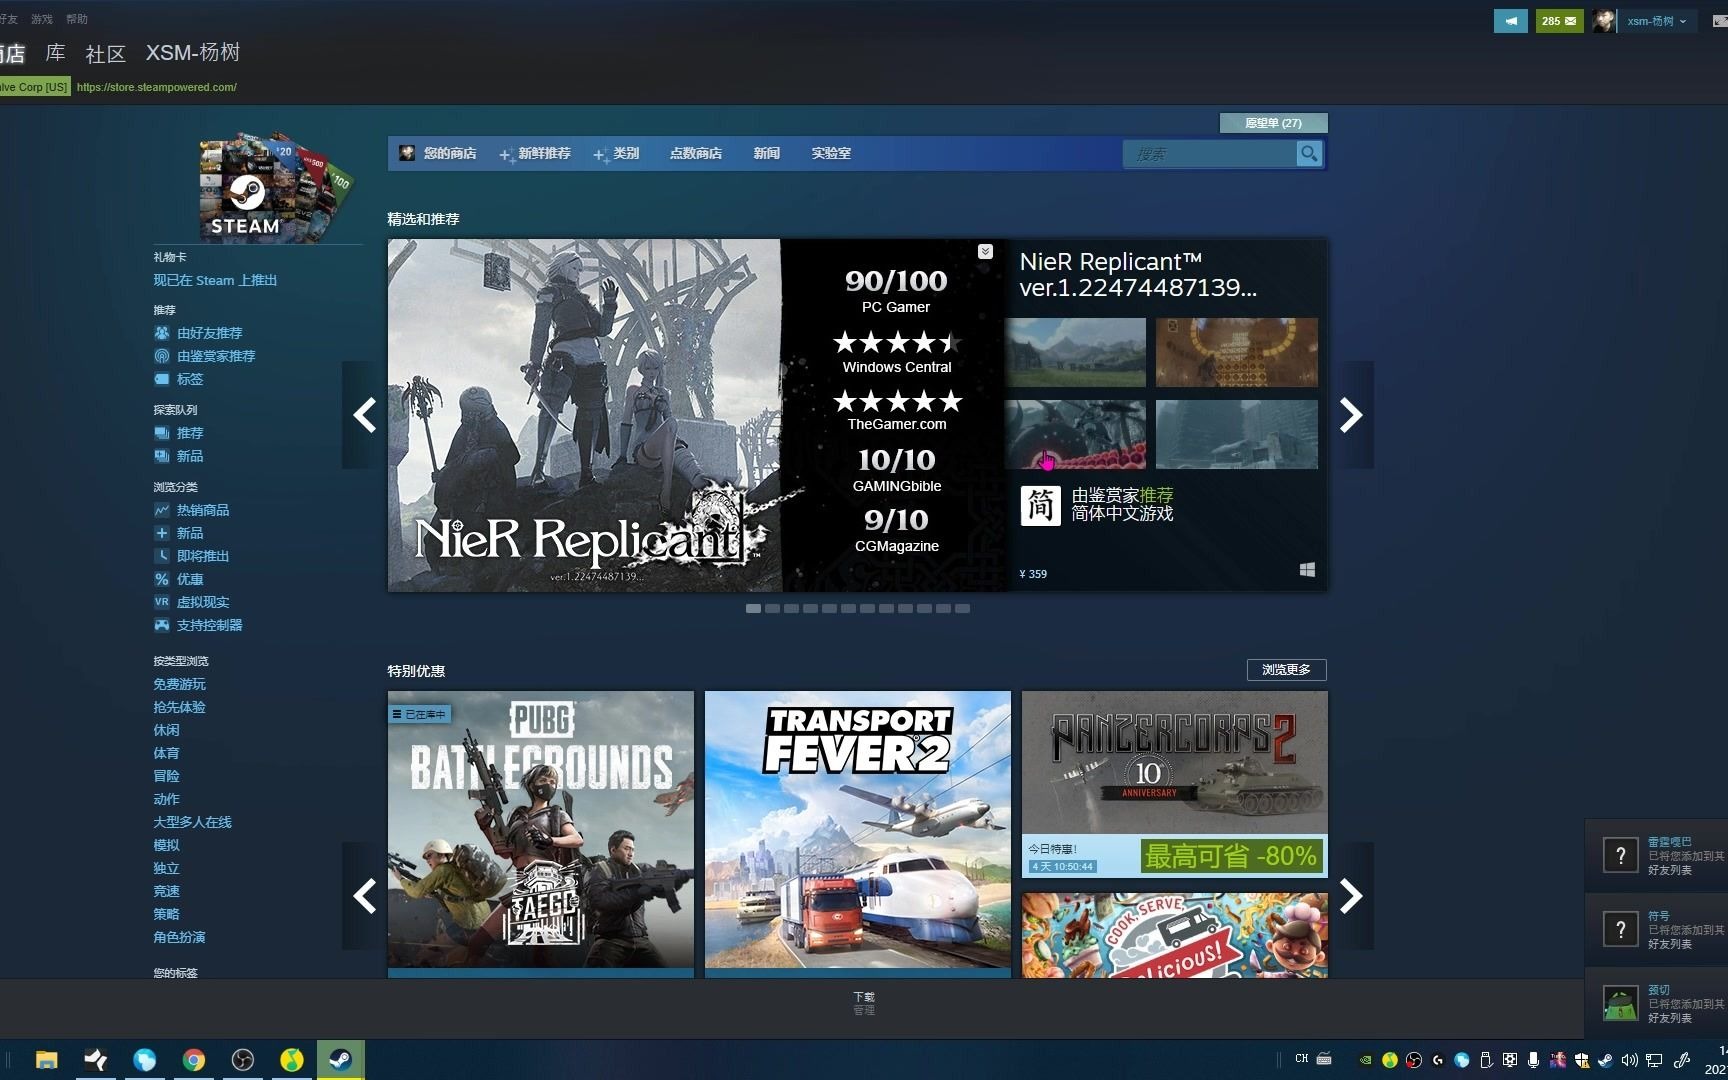This screenshot has width=1728, height=1080.
Task: Click 现已在 Steam 上推出 link
Action: pyautogui.click(x=215, y=281)
